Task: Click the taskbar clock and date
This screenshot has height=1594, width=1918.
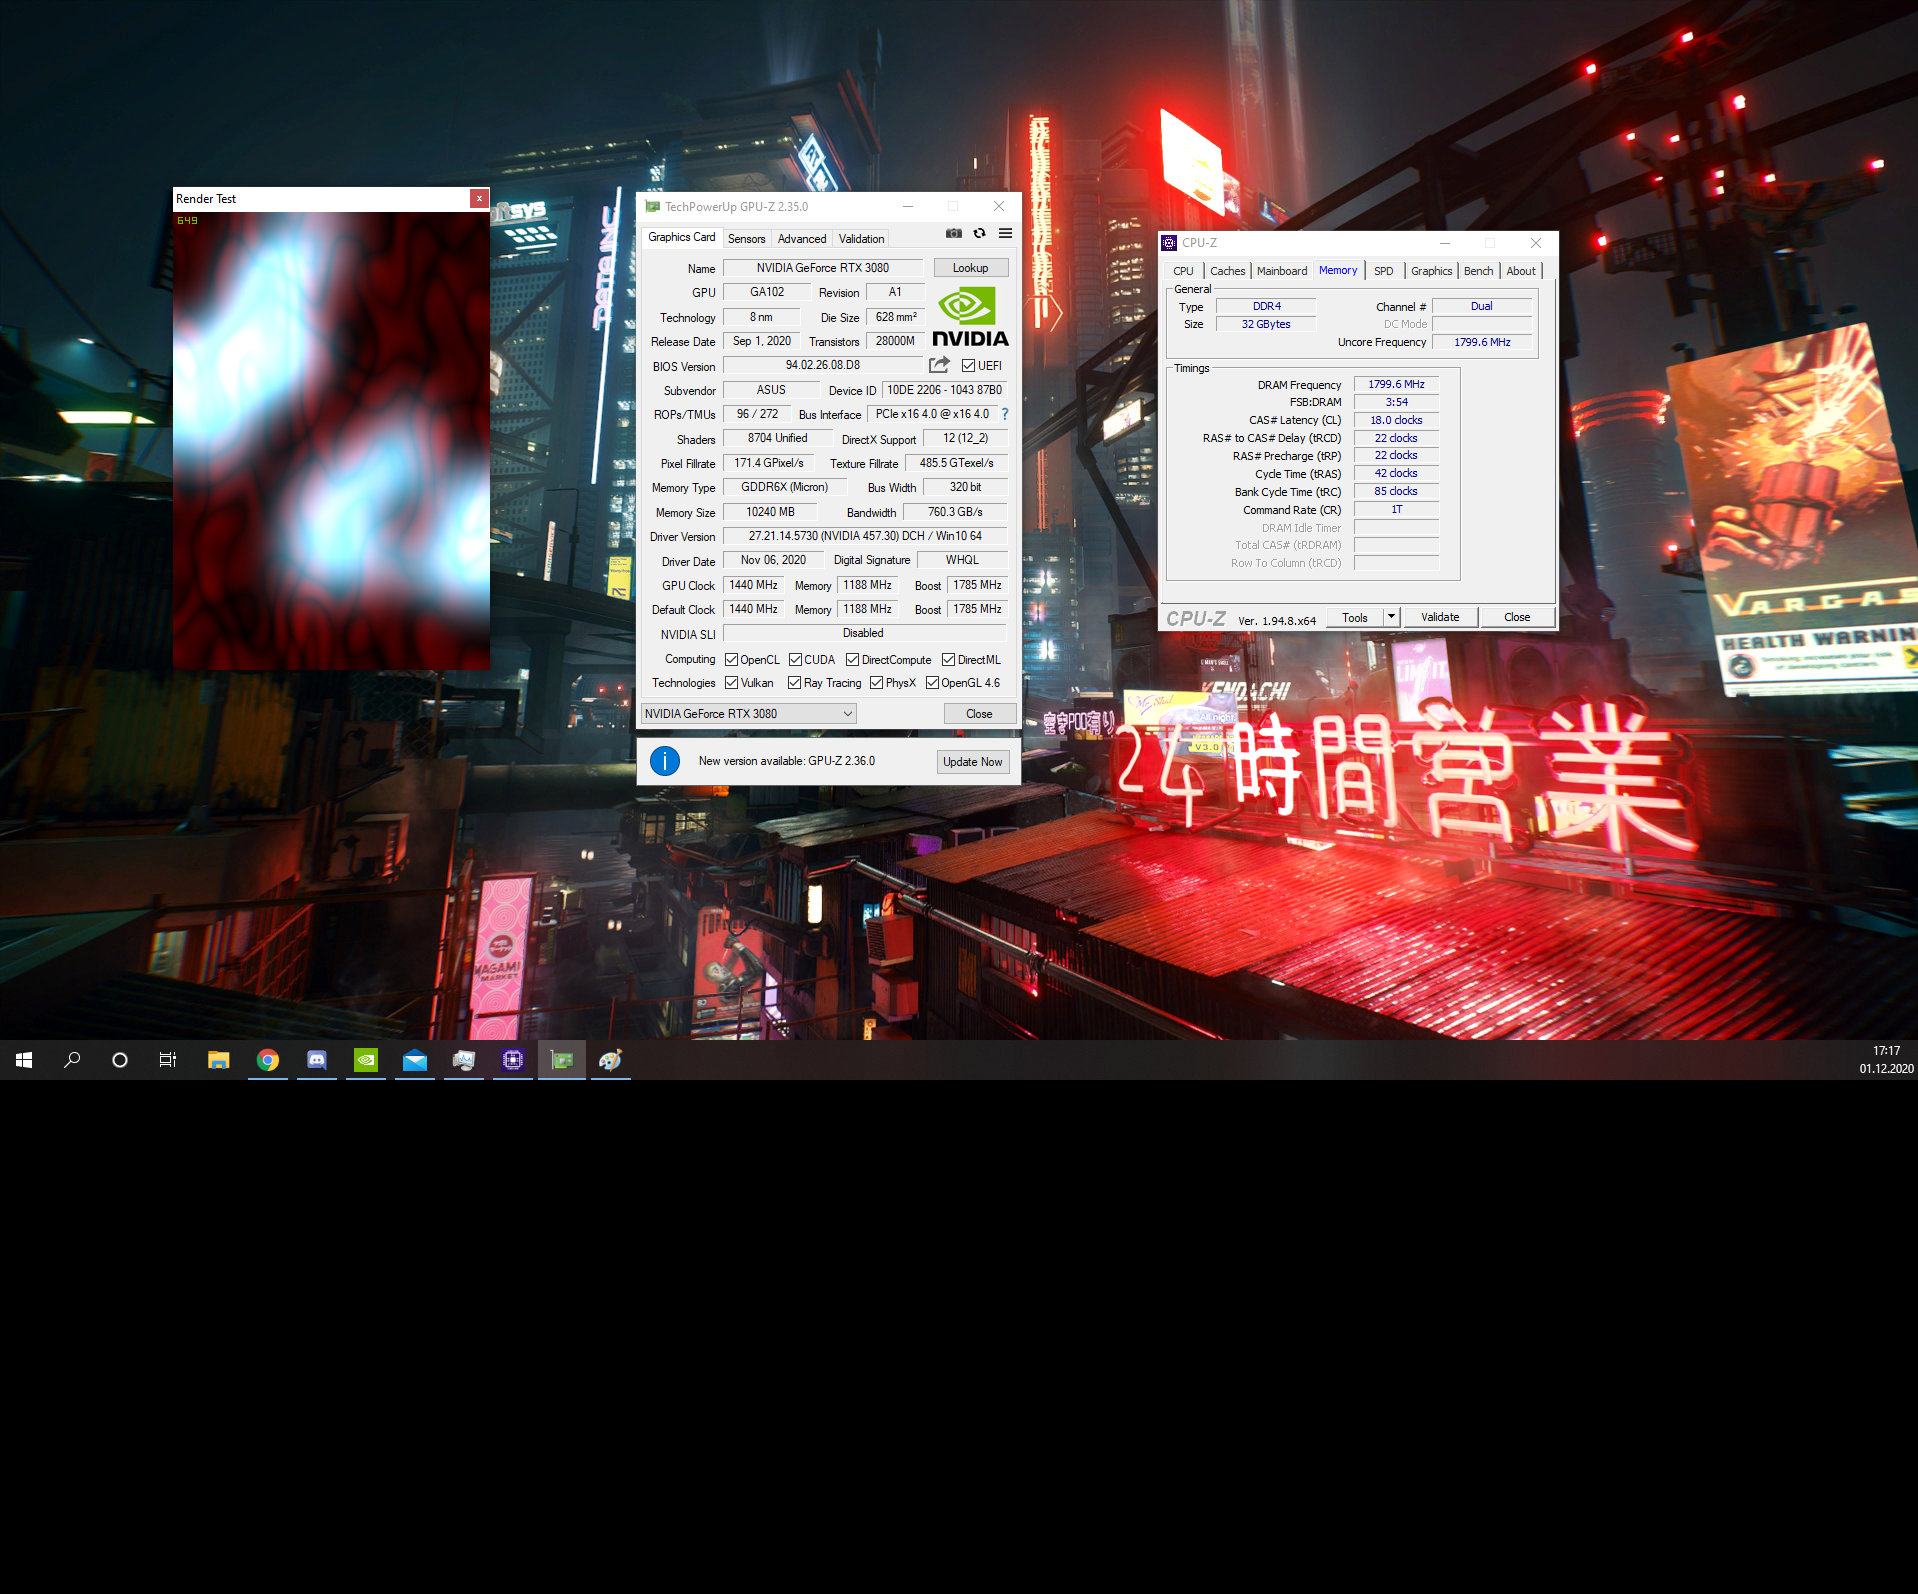Action: [1887, 1060]
